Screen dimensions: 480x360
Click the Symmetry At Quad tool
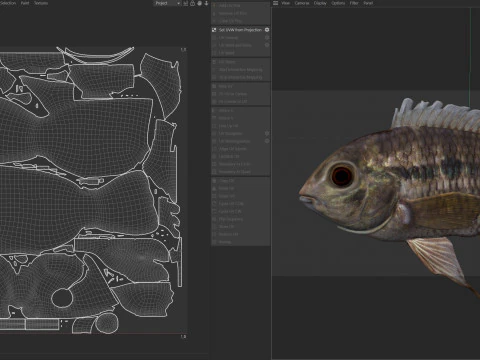(240, 172)
